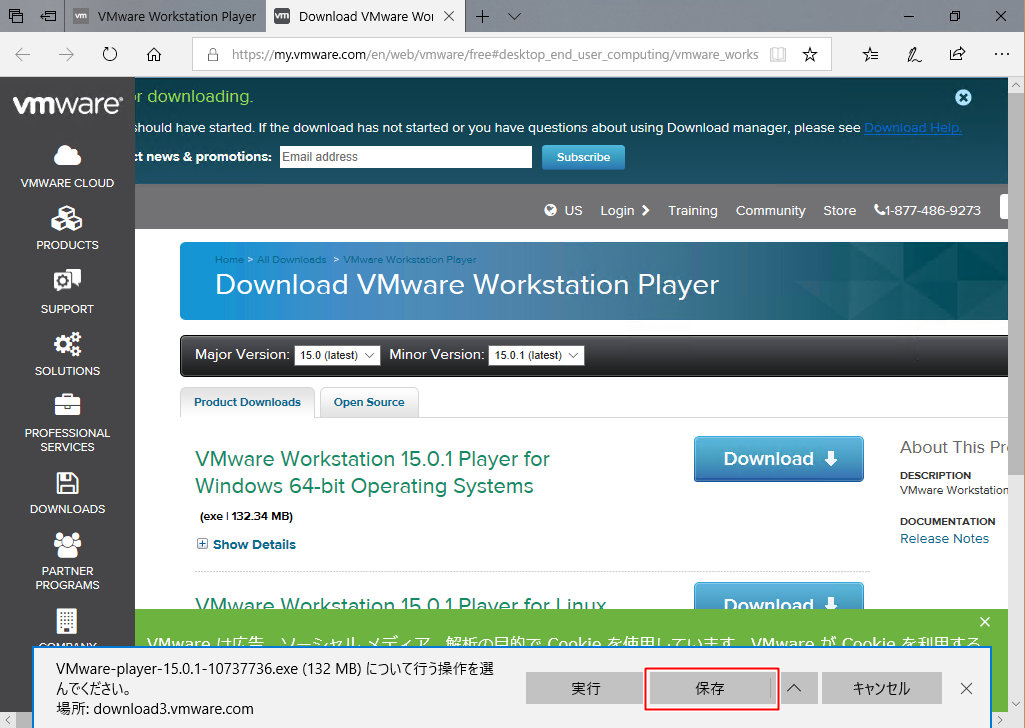Open the Release Notes link
This screenshot has height=728, width=1025.
pos(944,538)
